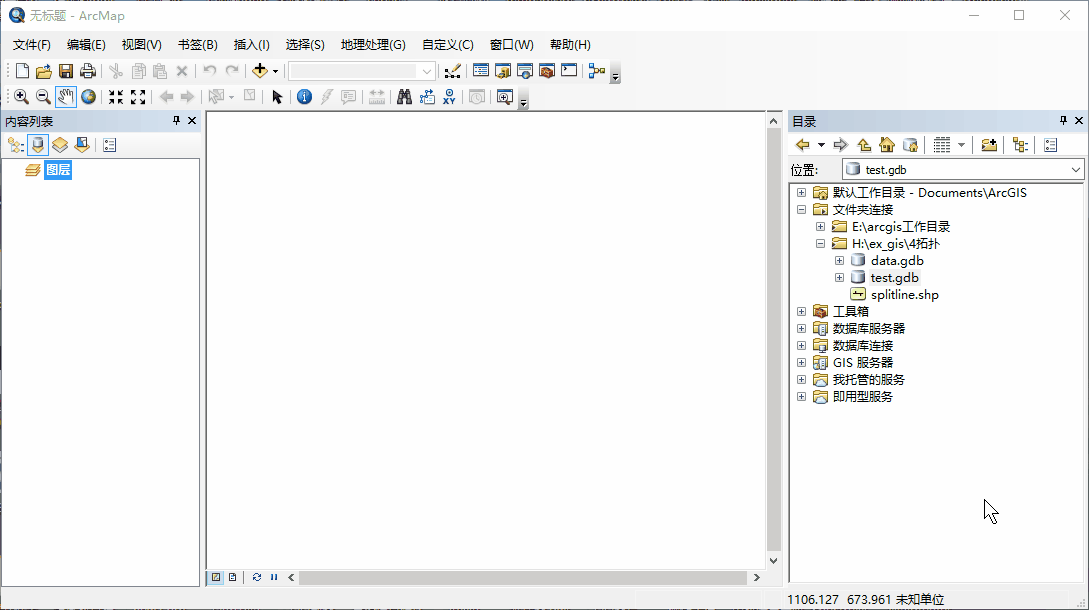Switch to Layout View at the map bottom
The width and height of the screenshot is (1089, 610).
(x=233, y=577)
